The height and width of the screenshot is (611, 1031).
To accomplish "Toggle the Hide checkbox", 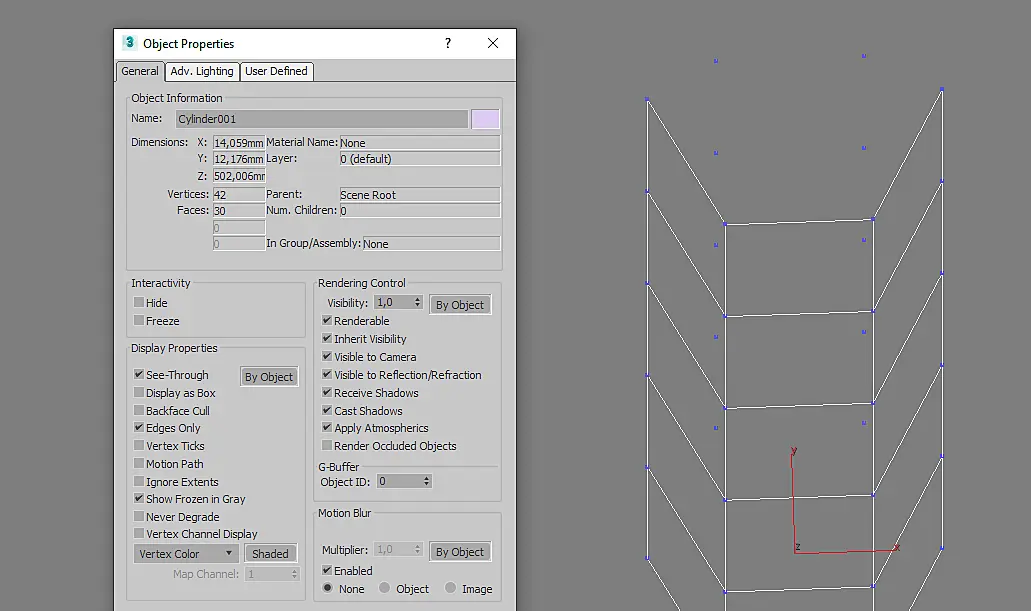I will pyautogui.click(x=139, y=303).
